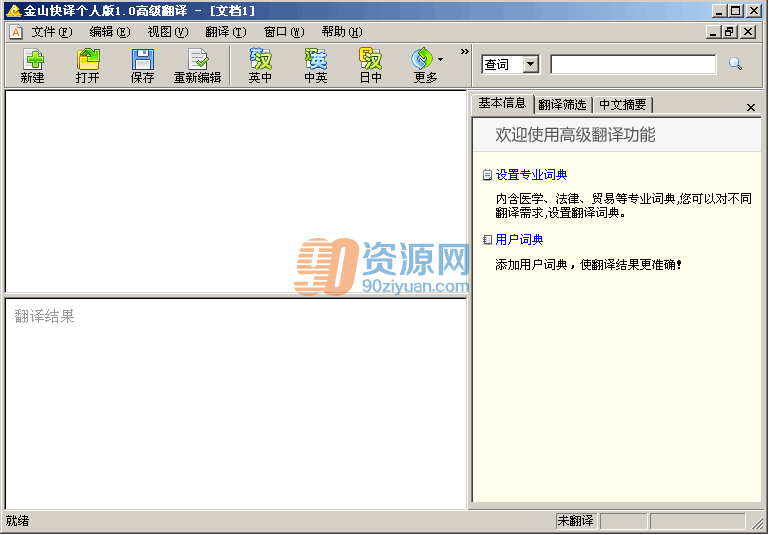This screenshot has height=535, width=769.
Task: Open the 翻译(T) menu
Action: pyautogui.click(x=226, y=32)
